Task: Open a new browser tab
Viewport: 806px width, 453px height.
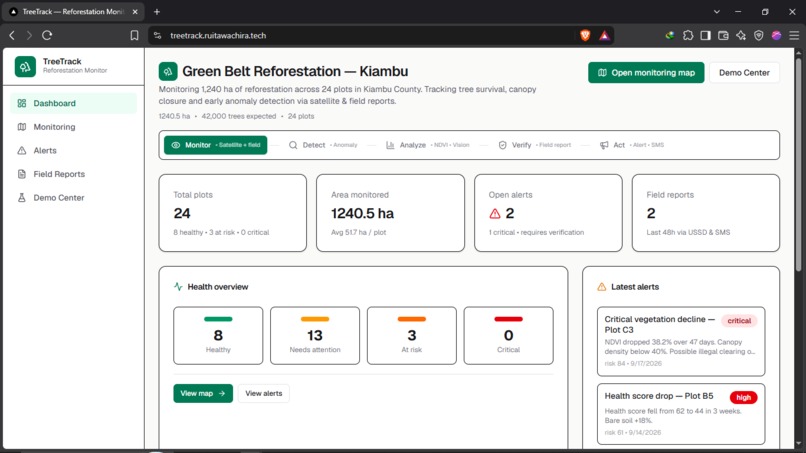Action: tap(157, 11)
